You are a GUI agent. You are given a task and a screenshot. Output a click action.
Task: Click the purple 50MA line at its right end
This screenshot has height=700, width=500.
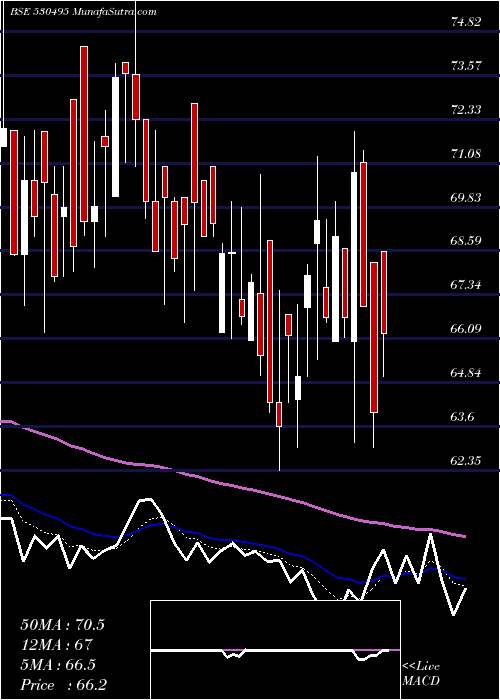coord(464,536)
